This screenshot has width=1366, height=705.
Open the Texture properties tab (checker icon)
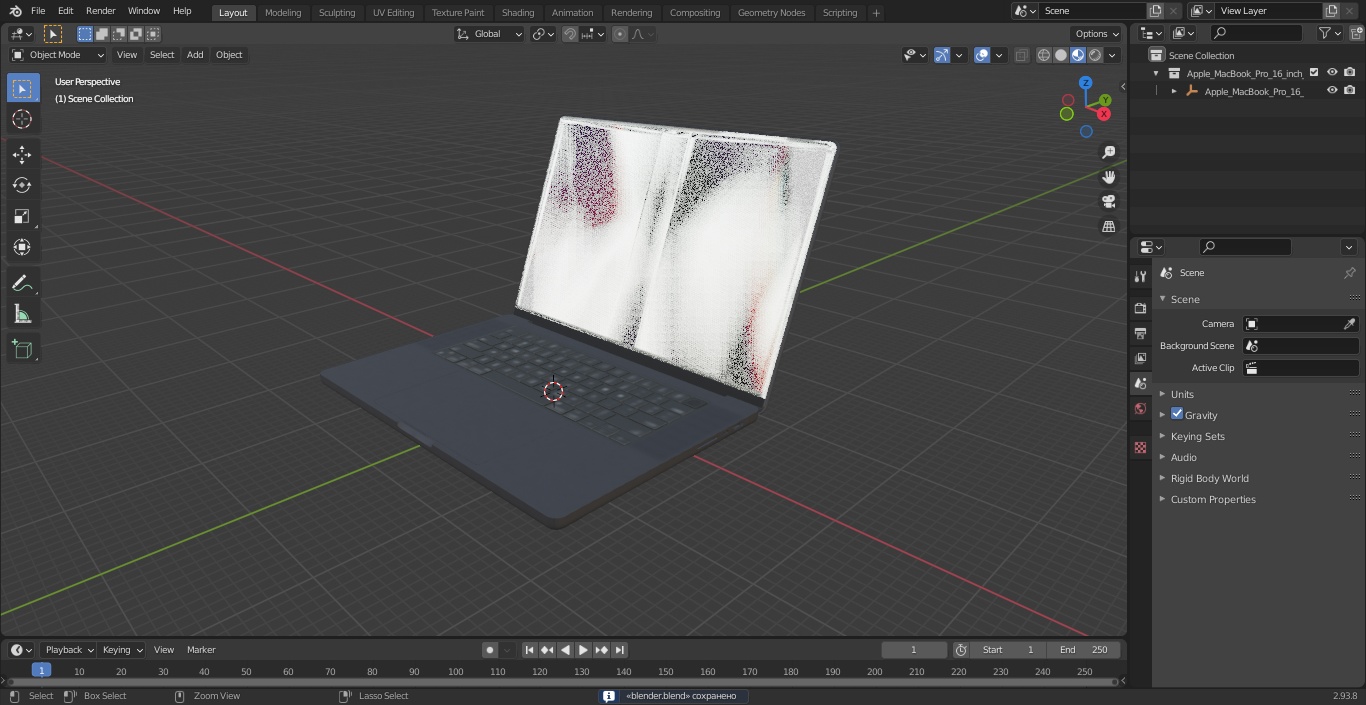tap(1140, 448)
